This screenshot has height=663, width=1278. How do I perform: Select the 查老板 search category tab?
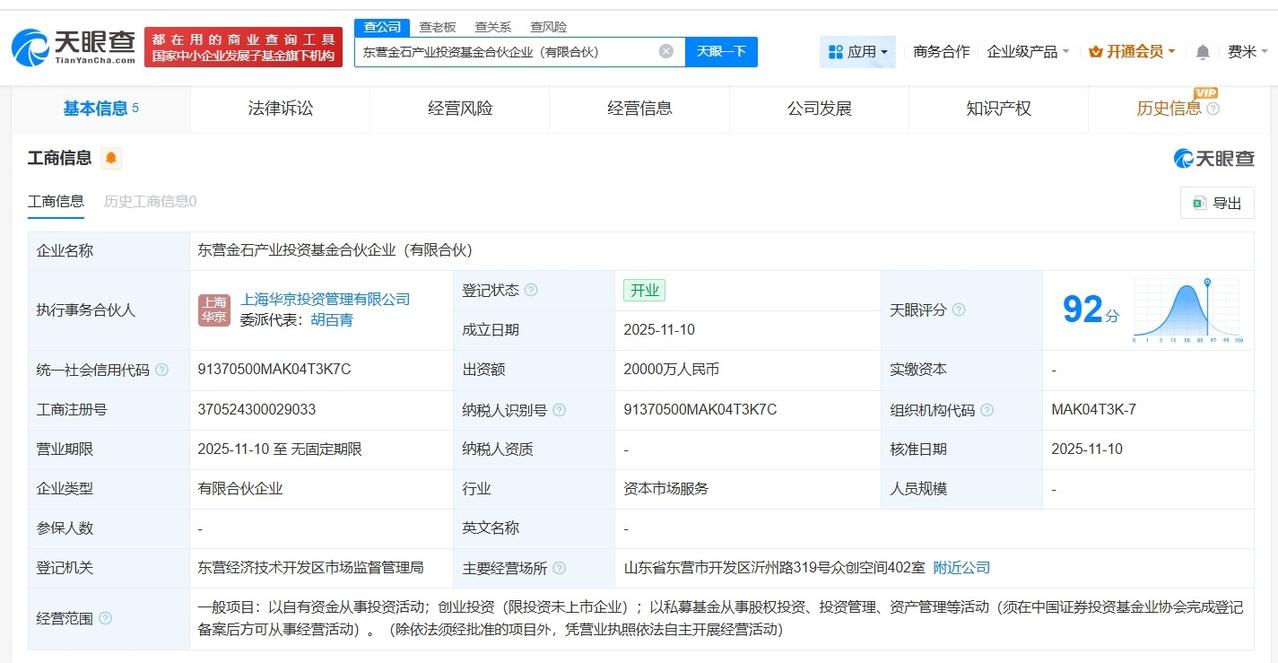(437, 27)
